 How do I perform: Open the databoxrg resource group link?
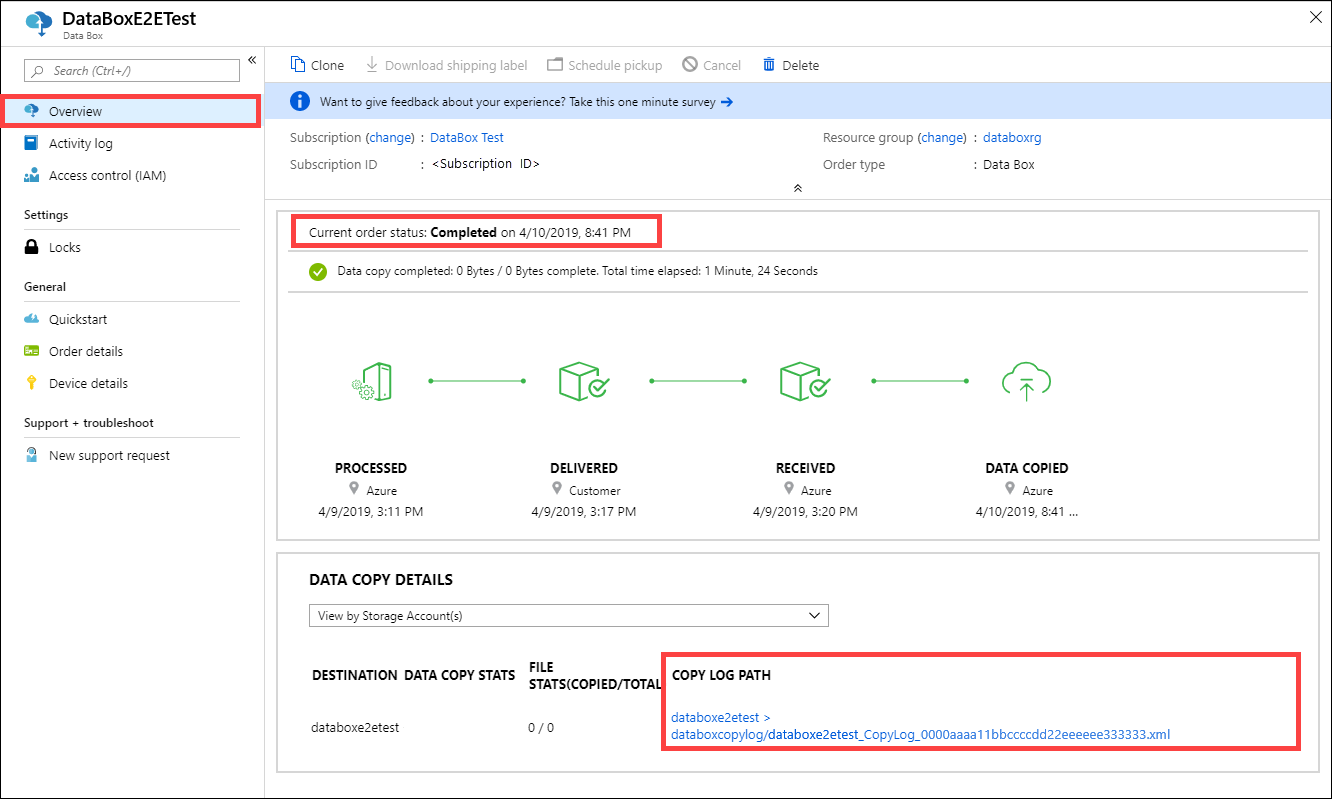[x=1012, y=137]
